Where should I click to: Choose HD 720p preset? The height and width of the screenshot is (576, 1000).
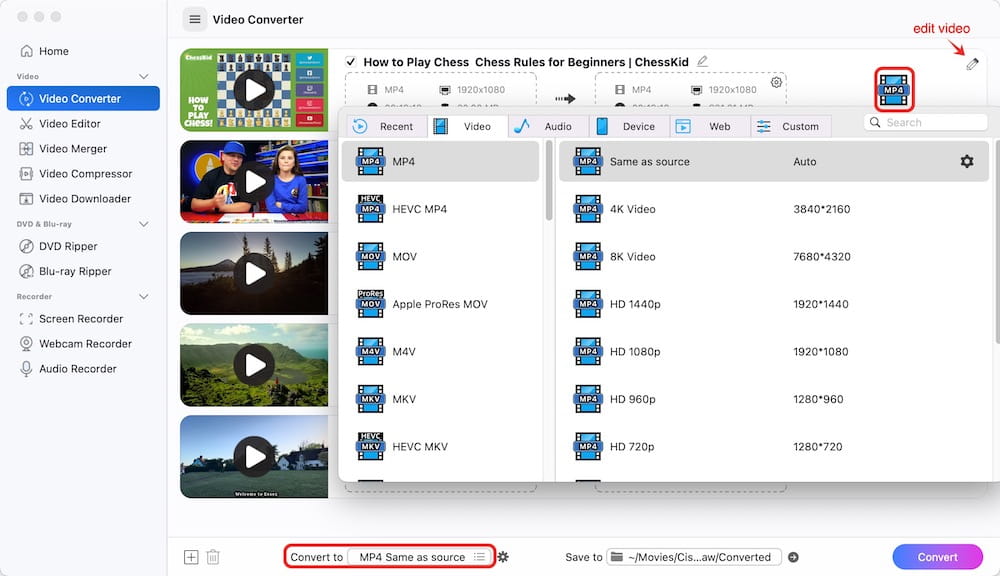tap(774, 447)
